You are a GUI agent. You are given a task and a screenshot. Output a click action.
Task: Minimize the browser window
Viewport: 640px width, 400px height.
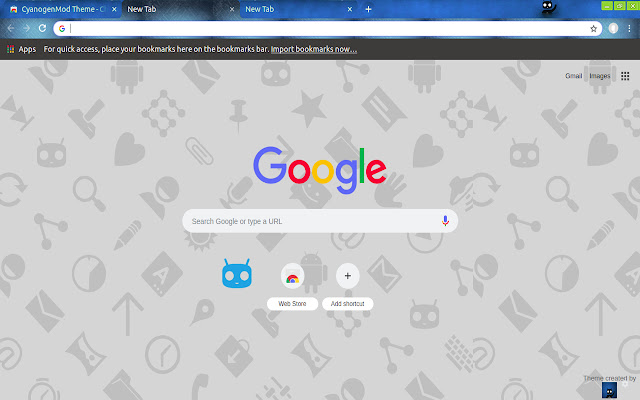(607, 6)
